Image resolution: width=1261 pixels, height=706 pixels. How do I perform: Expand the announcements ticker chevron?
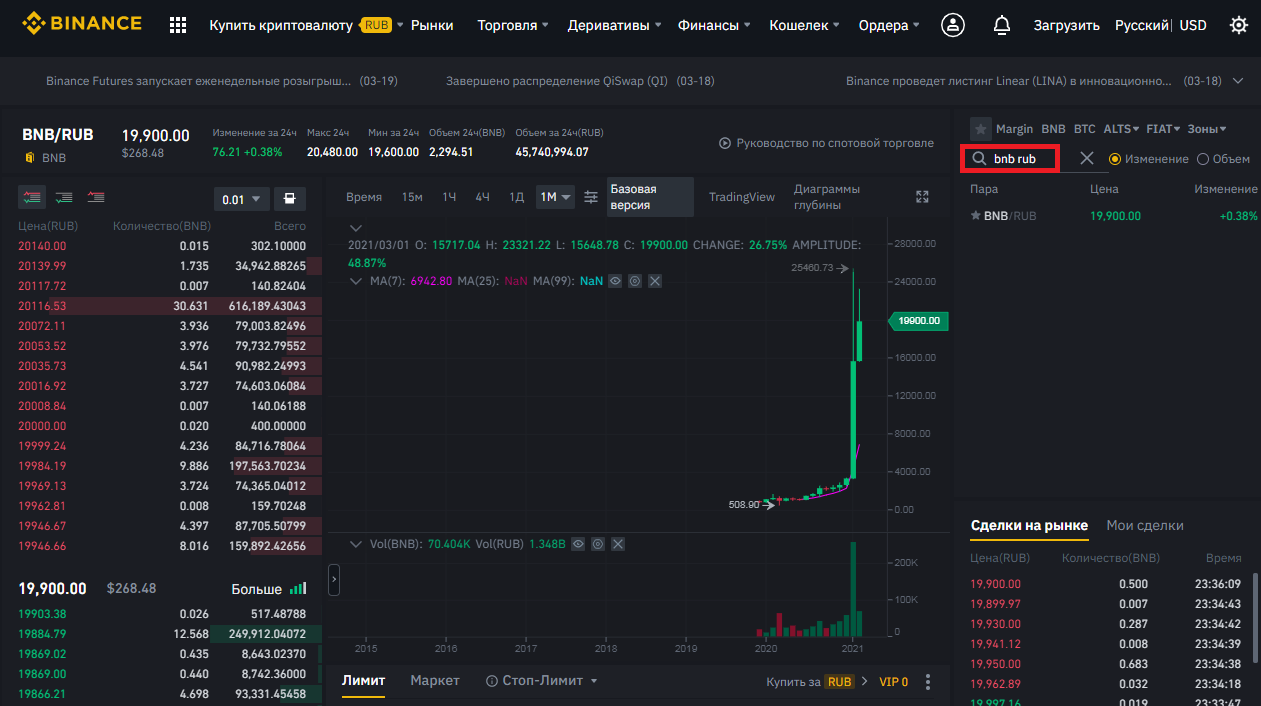point(1239,81)
